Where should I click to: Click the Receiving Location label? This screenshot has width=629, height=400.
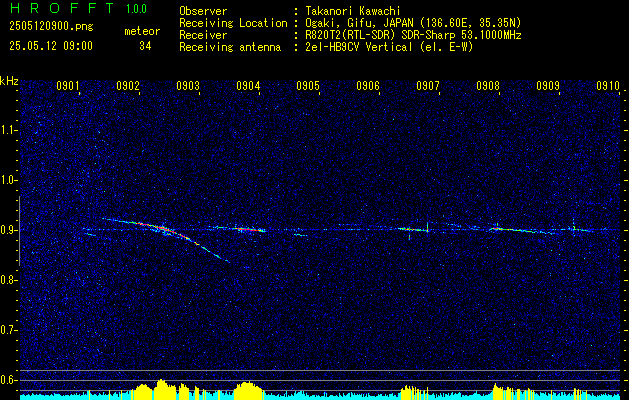pos(233,23)
